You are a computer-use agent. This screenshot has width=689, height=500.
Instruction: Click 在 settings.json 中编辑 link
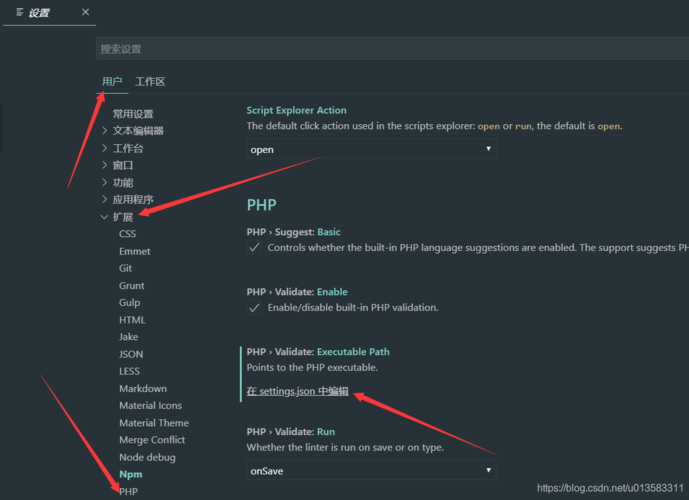tap(297, 391)
